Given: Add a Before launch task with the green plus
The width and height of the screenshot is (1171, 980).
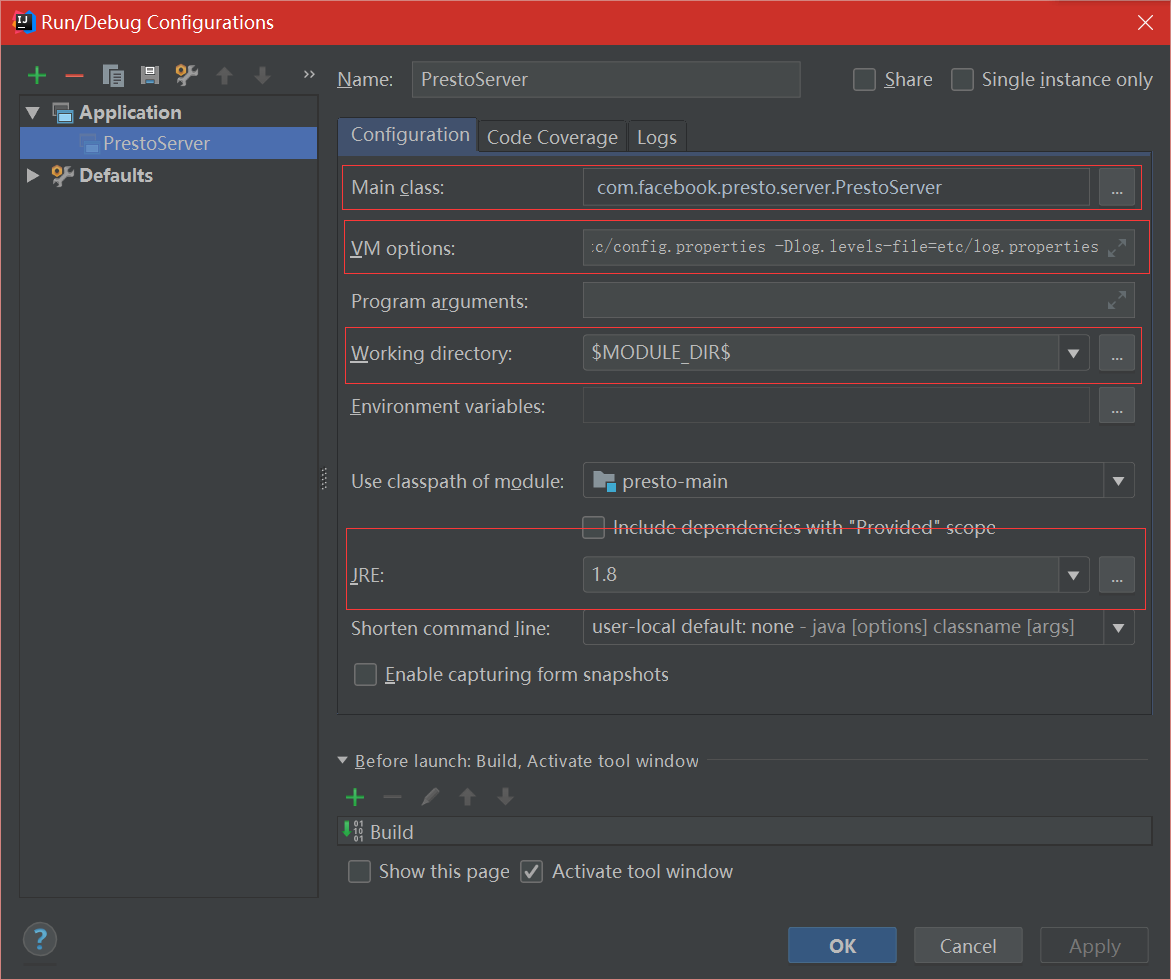Looking at the screenshot, I should [x=355, y=797].
